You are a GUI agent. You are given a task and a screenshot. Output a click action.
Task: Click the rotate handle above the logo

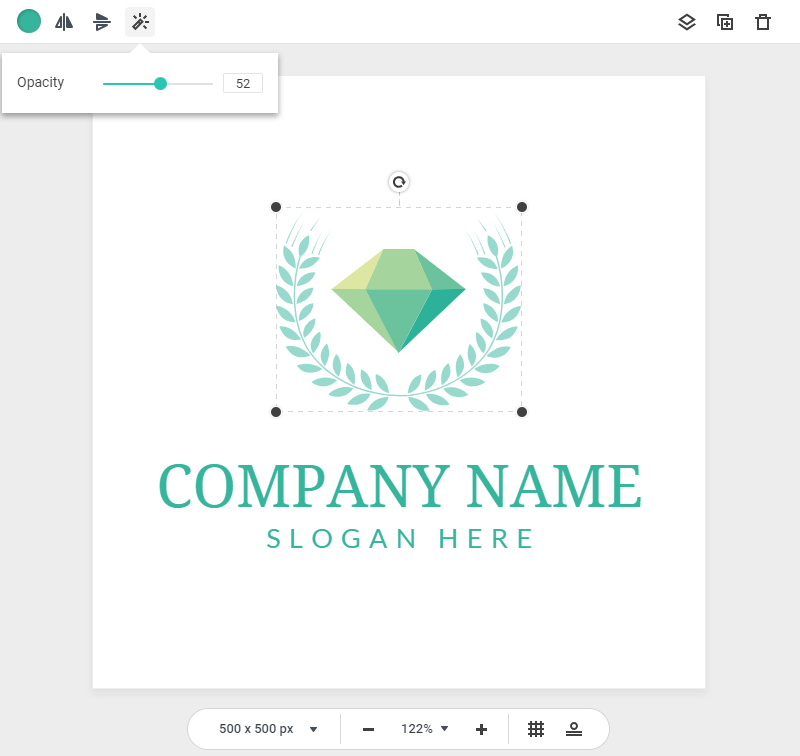(399, 182)
